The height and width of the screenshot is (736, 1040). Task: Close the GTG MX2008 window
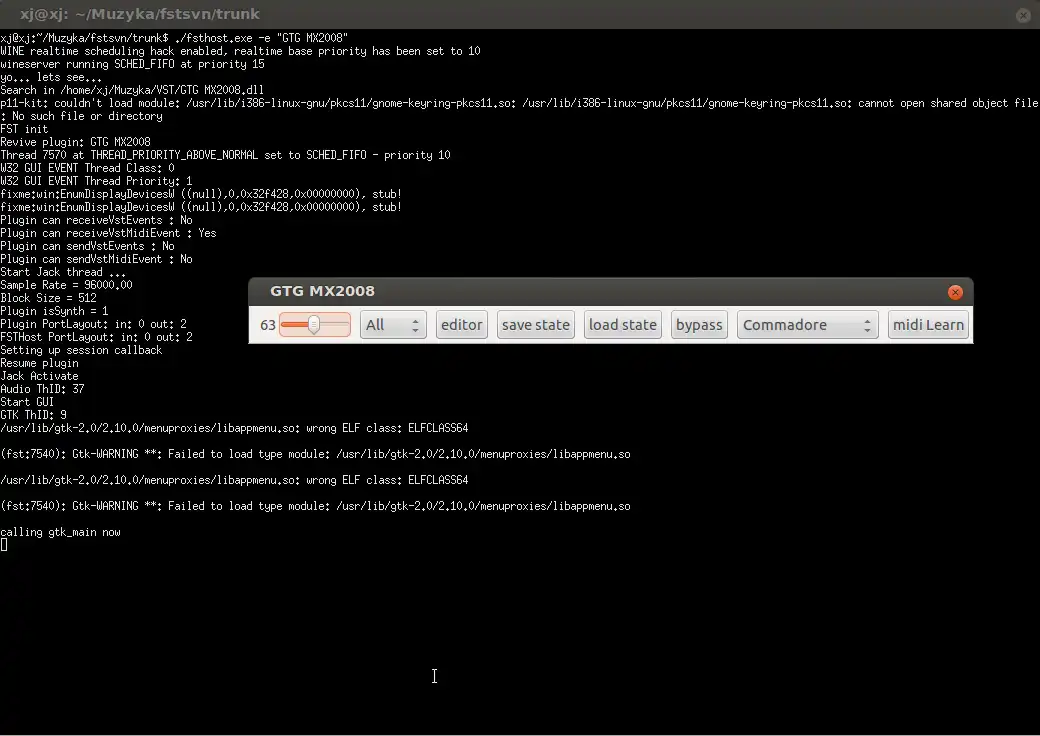pos(955,292)
